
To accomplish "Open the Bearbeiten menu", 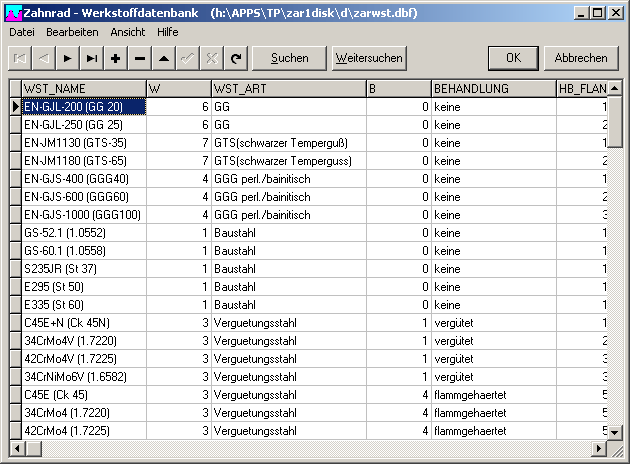I will [x=71, y=32].
